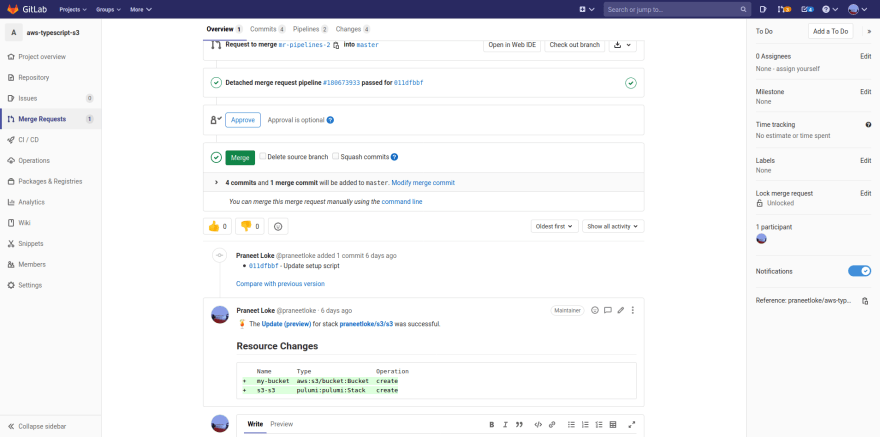880x437 pixels.
Task: Copy reference clipboard icon in sidebar
Action: point(865,301)
